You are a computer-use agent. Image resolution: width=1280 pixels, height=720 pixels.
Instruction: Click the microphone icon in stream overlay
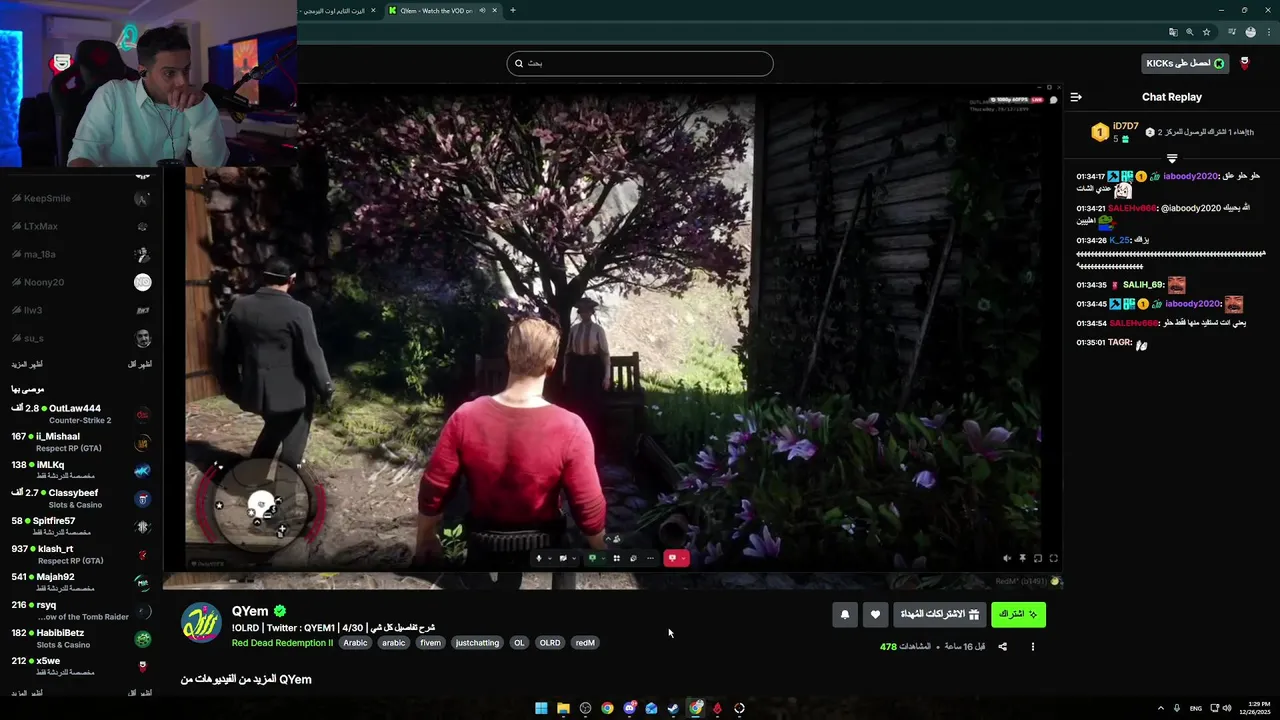[x=539, y=558]
